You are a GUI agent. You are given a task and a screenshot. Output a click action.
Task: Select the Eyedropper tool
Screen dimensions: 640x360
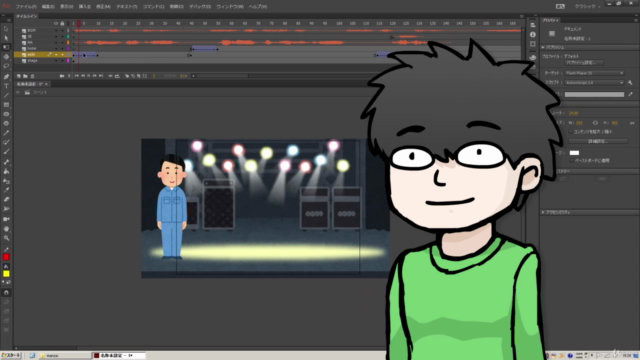[6, 190]
